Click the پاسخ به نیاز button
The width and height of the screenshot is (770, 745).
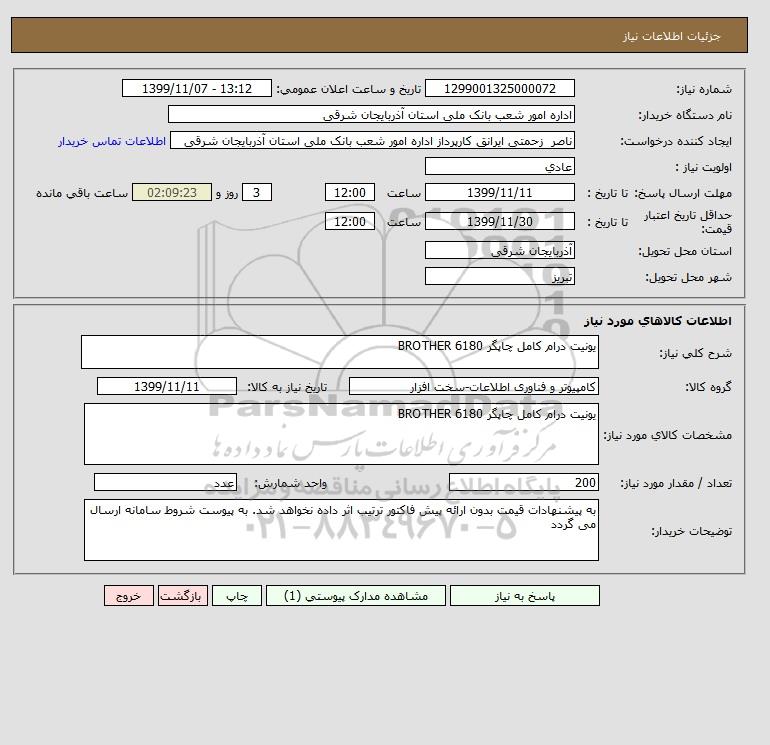click(524, 596)
